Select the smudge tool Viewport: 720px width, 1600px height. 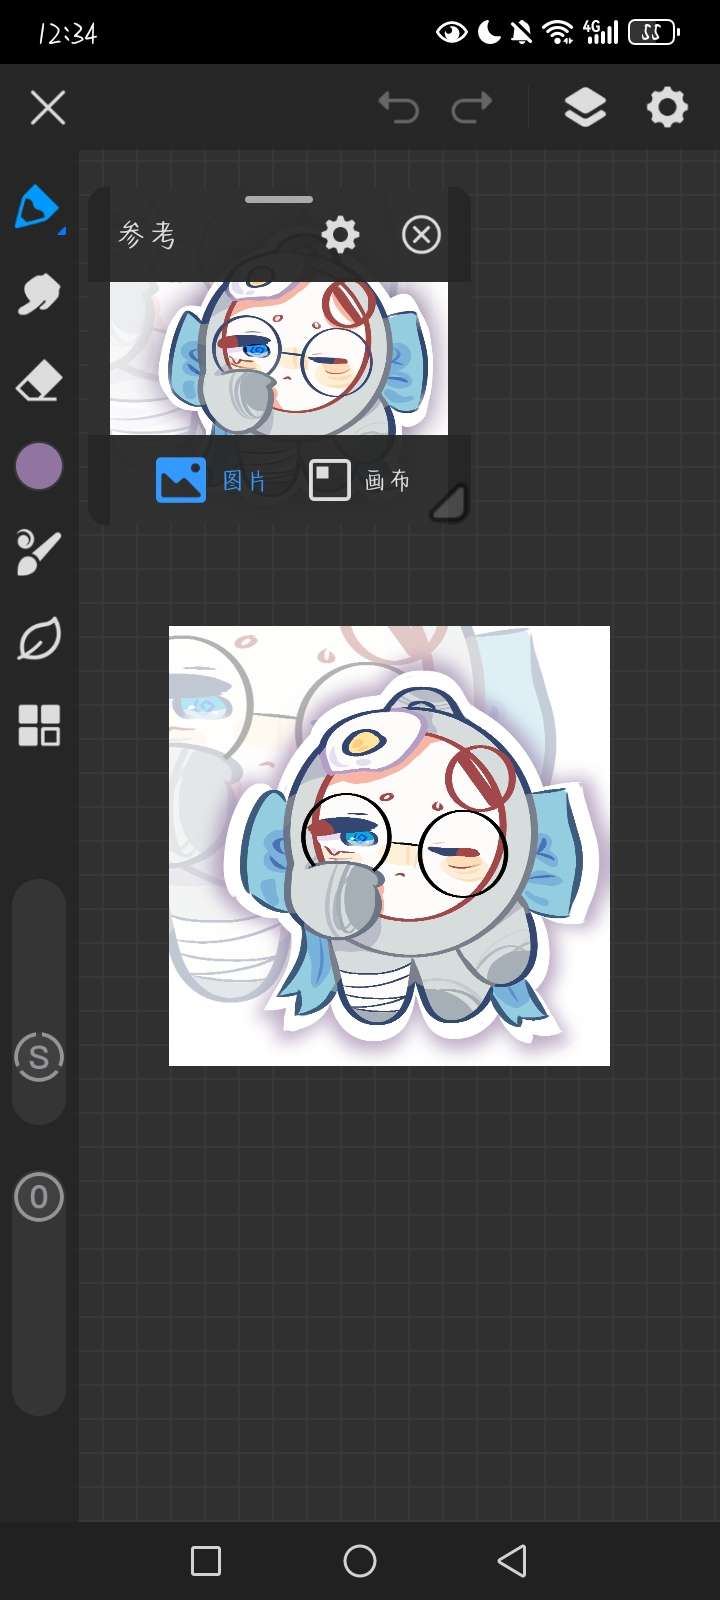click(38, 295)
